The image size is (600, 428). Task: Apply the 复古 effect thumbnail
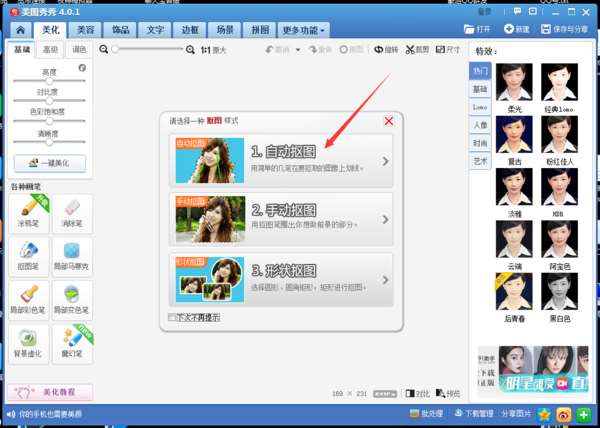pyautogui.click(x=514, y=135)
